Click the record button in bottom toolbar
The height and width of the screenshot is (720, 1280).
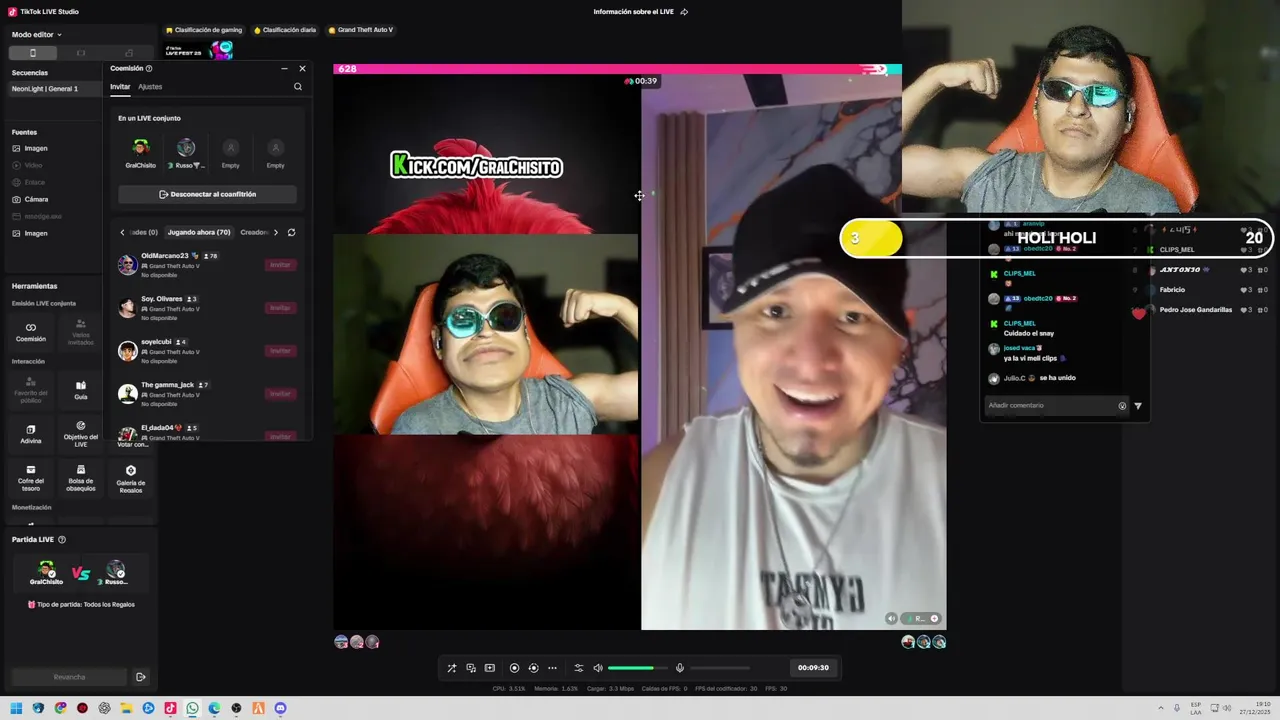tap(514, 668)
